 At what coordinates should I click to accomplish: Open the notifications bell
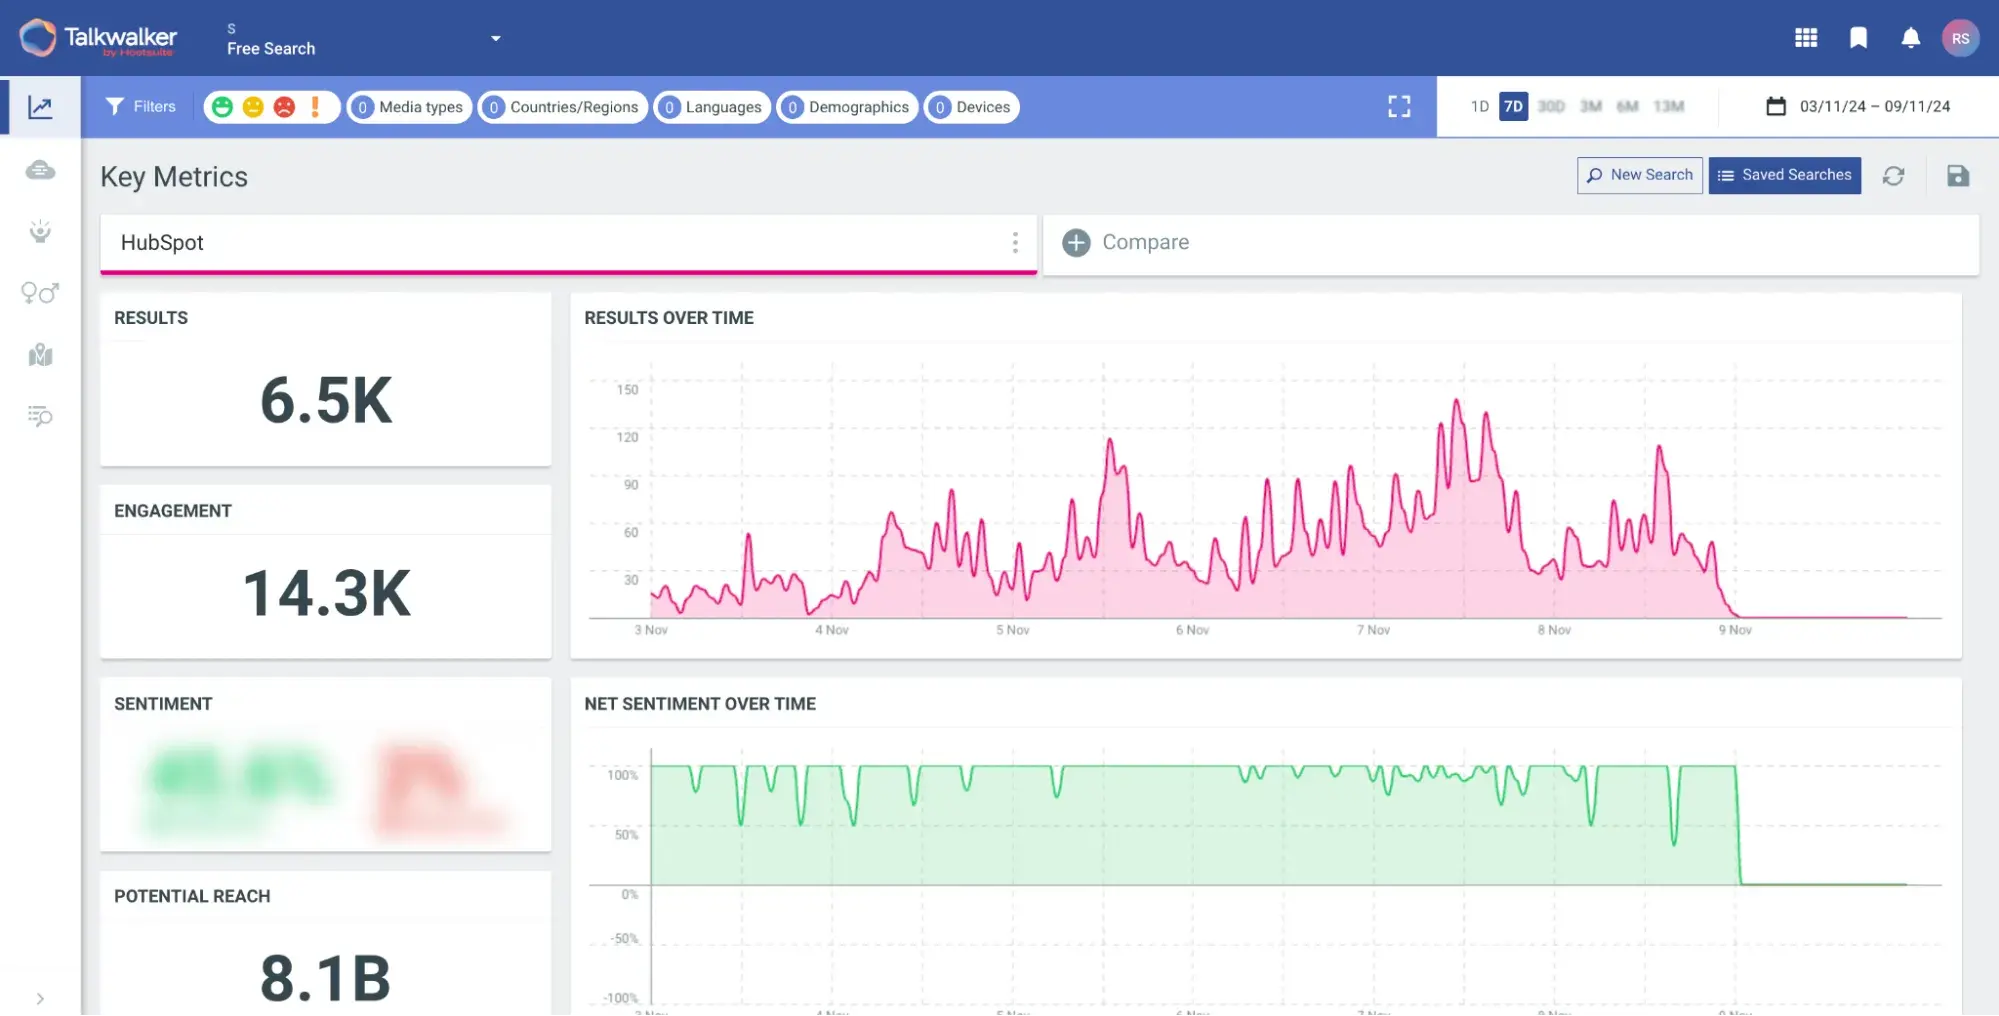(x=1910, y=38)
